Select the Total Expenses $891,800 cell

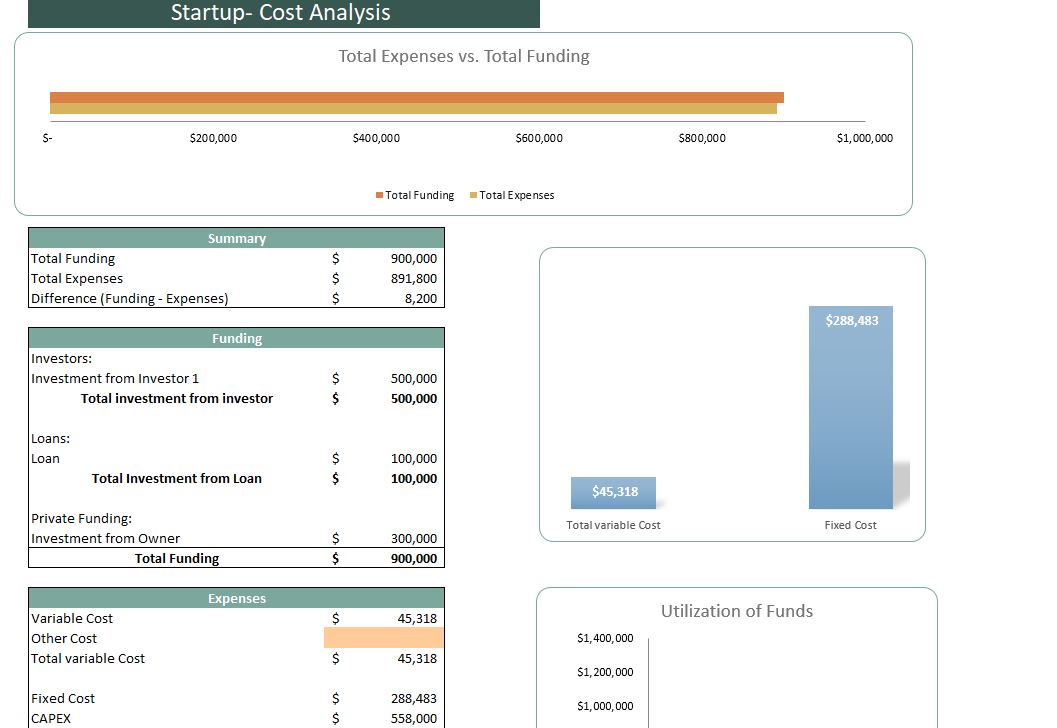click(x=413, y=278)
